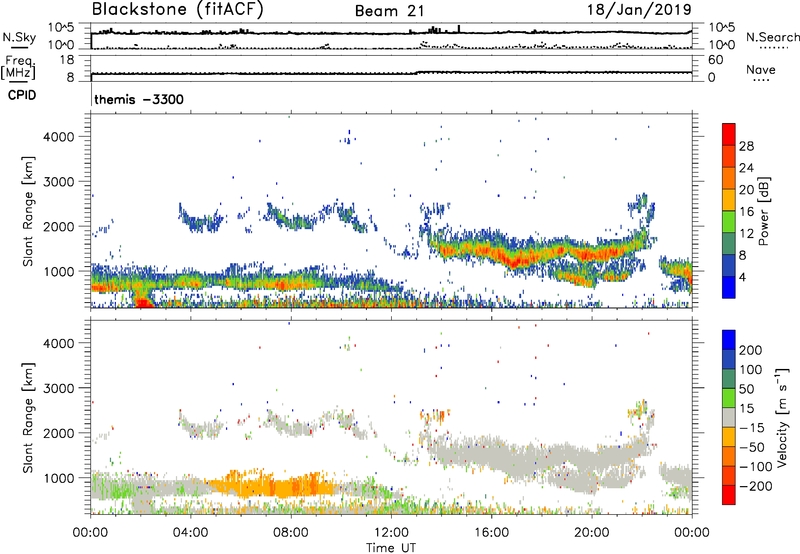The width and height of the screenshot is (800, 554).
Task: Click the N.Sky legend label
Action: pos(19,38)
